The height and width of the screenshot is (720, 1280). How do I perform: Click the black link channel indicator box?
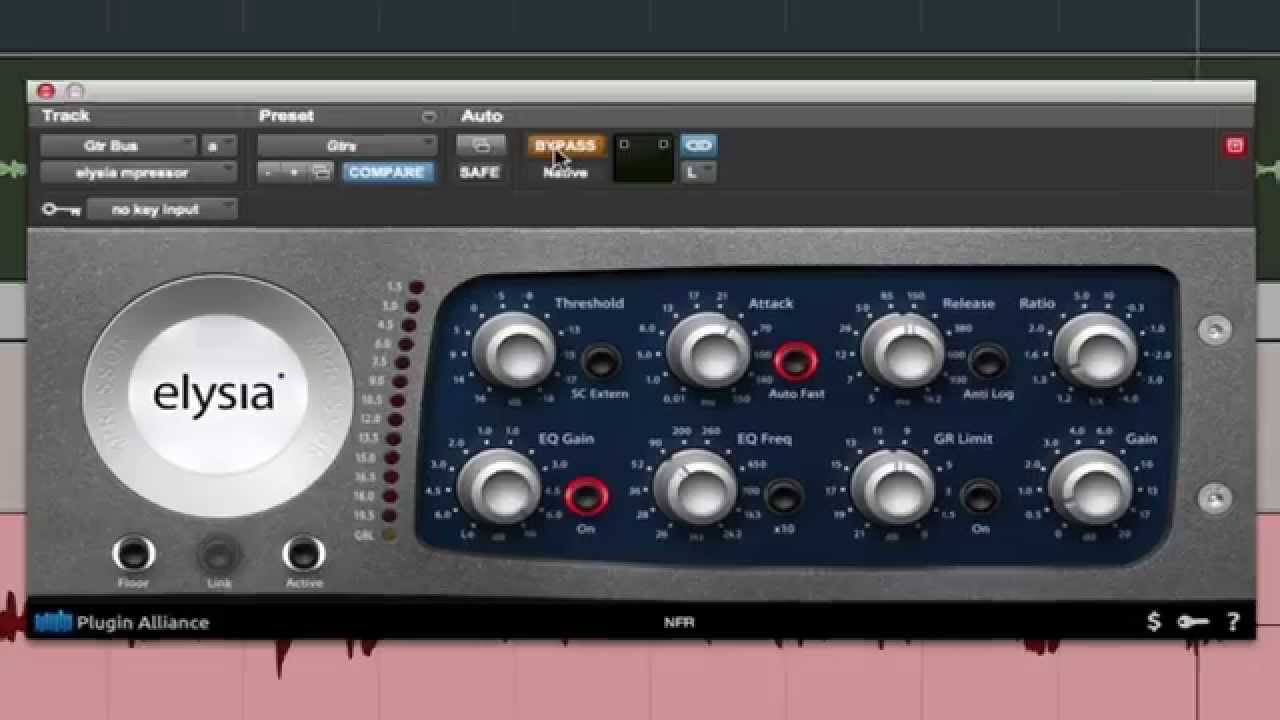point(643,158)
